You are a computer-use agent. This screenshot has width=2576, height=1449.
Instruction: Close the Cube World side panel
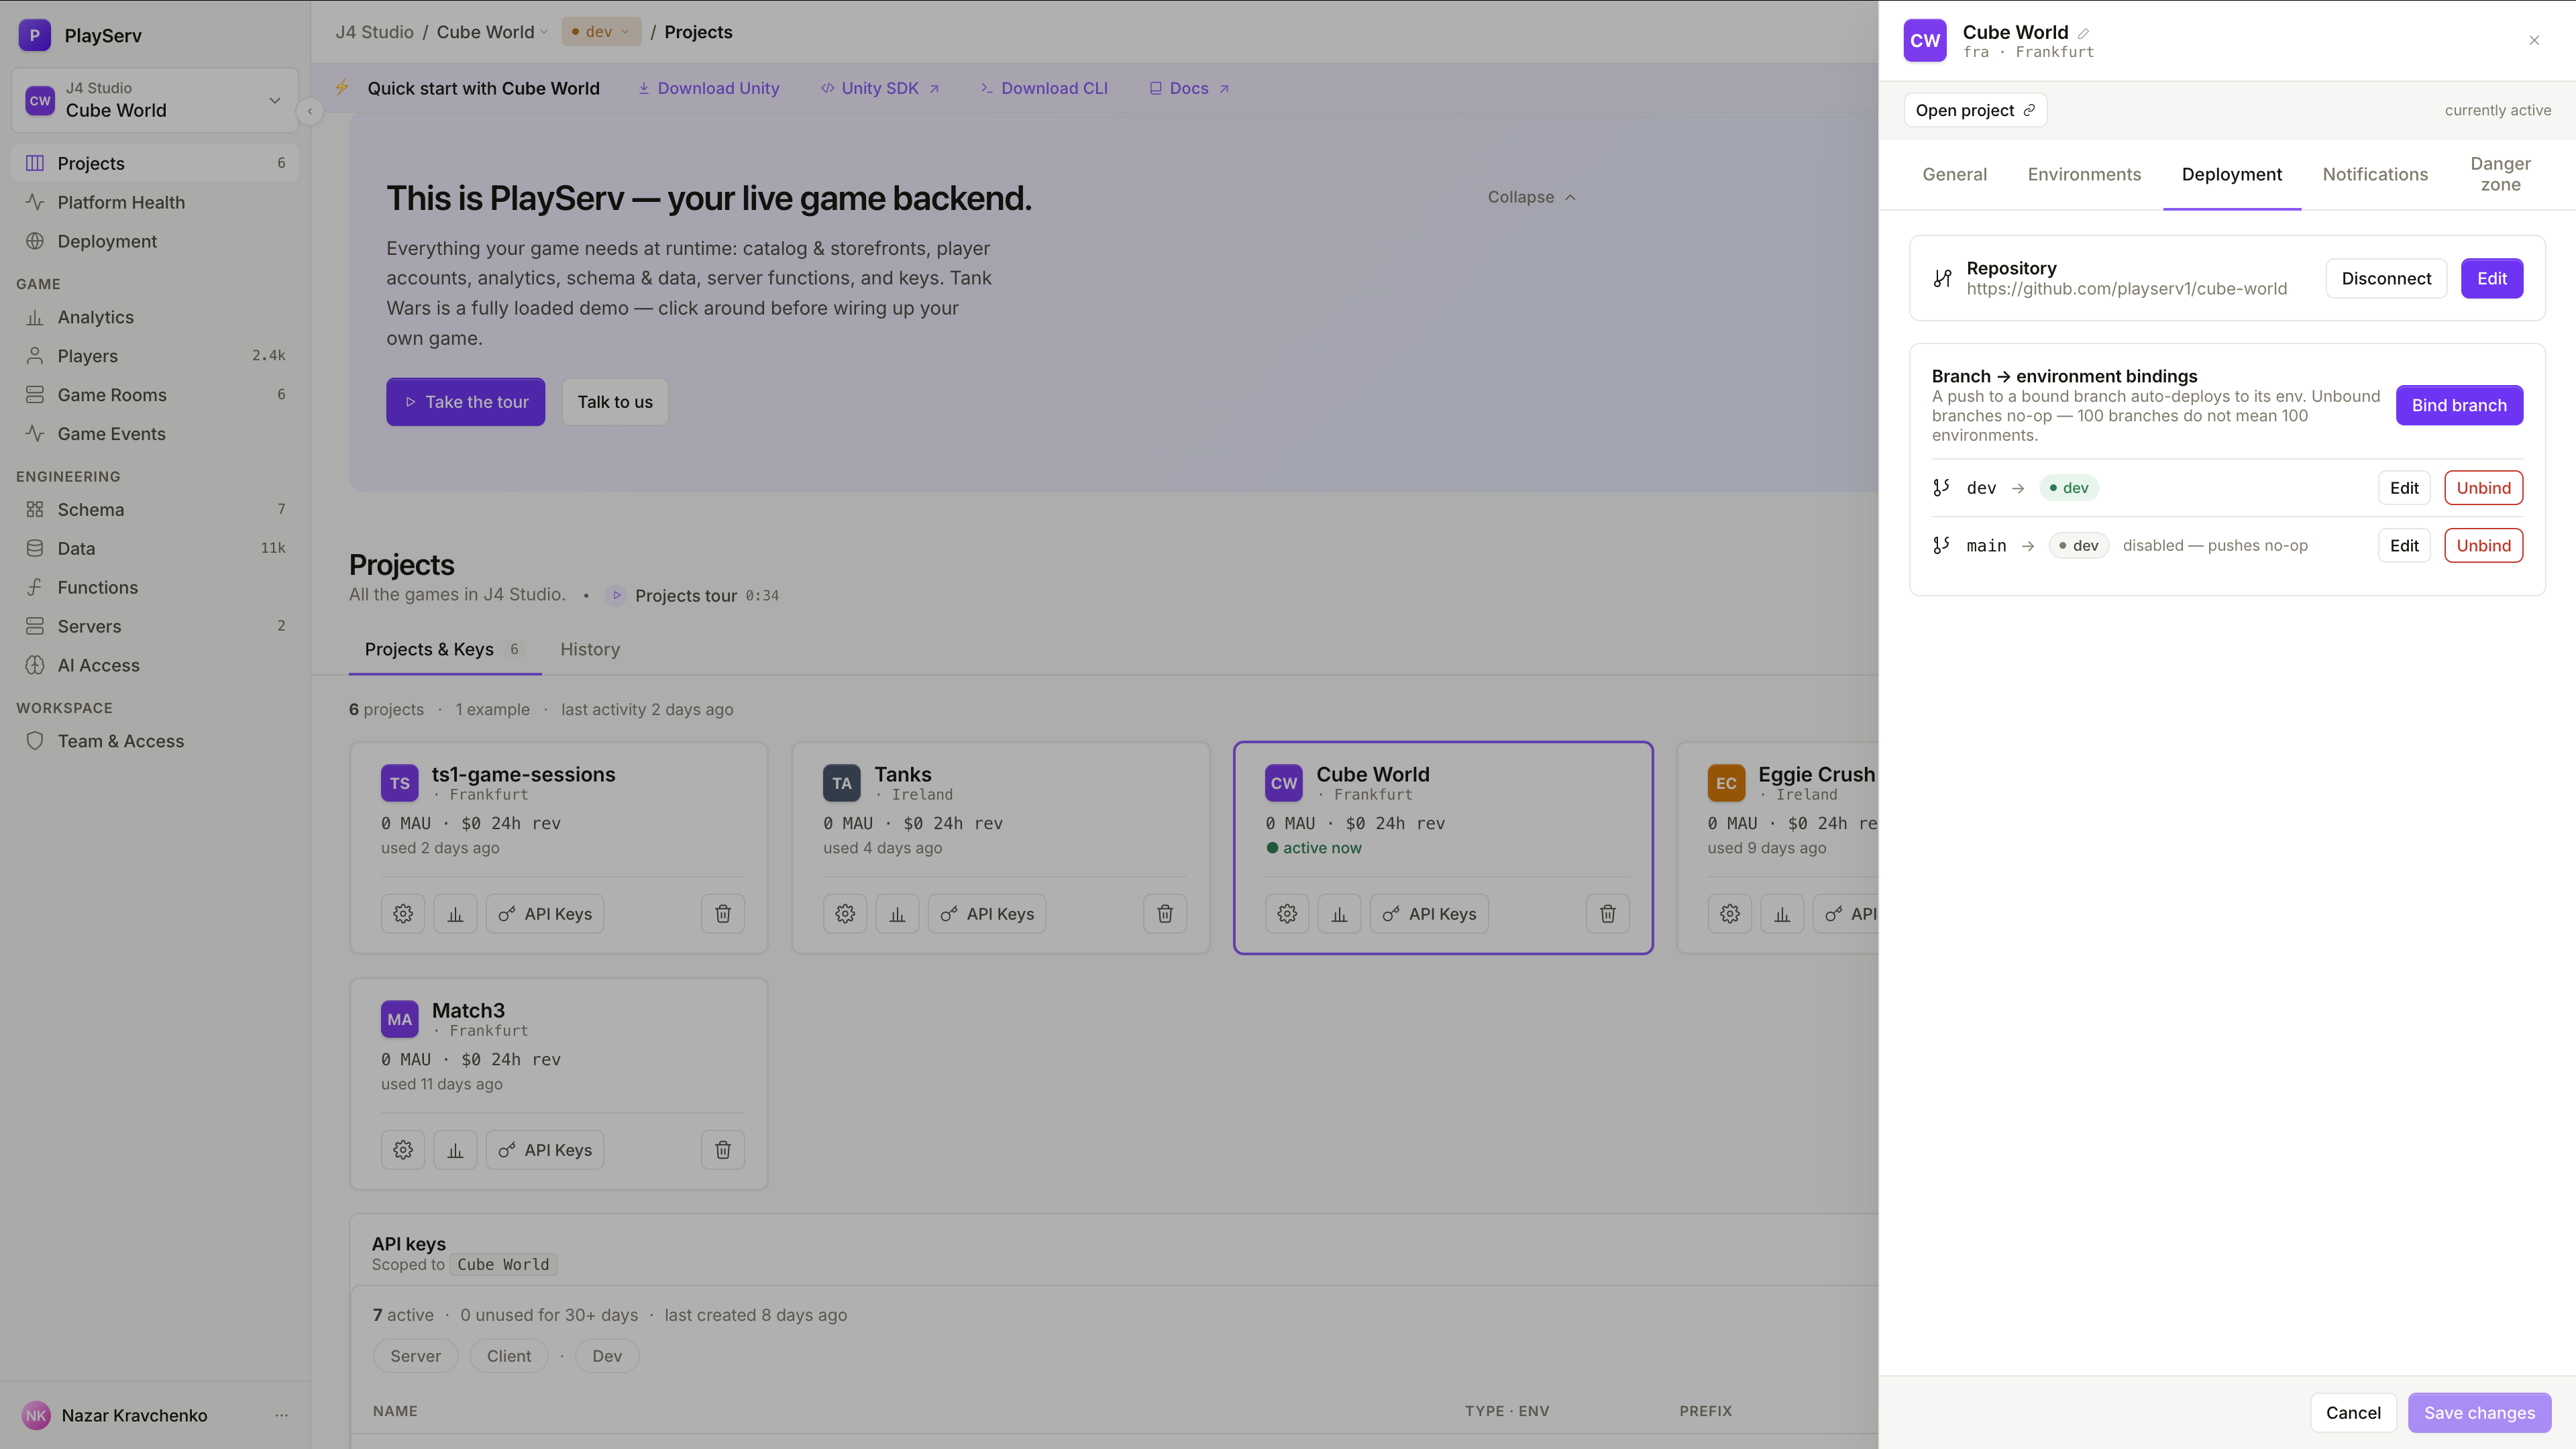click(2534, 40)
